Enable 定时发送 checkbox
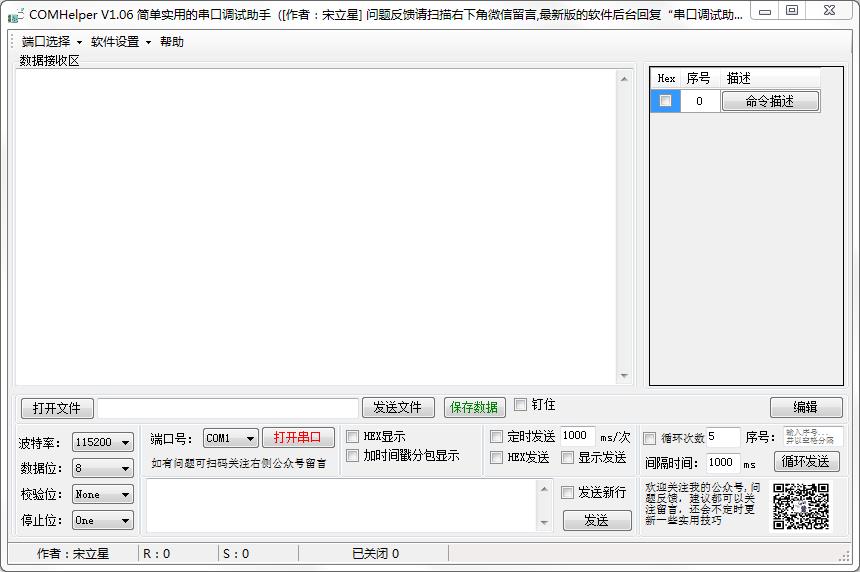860x572 pixels. tap(496, 437)
